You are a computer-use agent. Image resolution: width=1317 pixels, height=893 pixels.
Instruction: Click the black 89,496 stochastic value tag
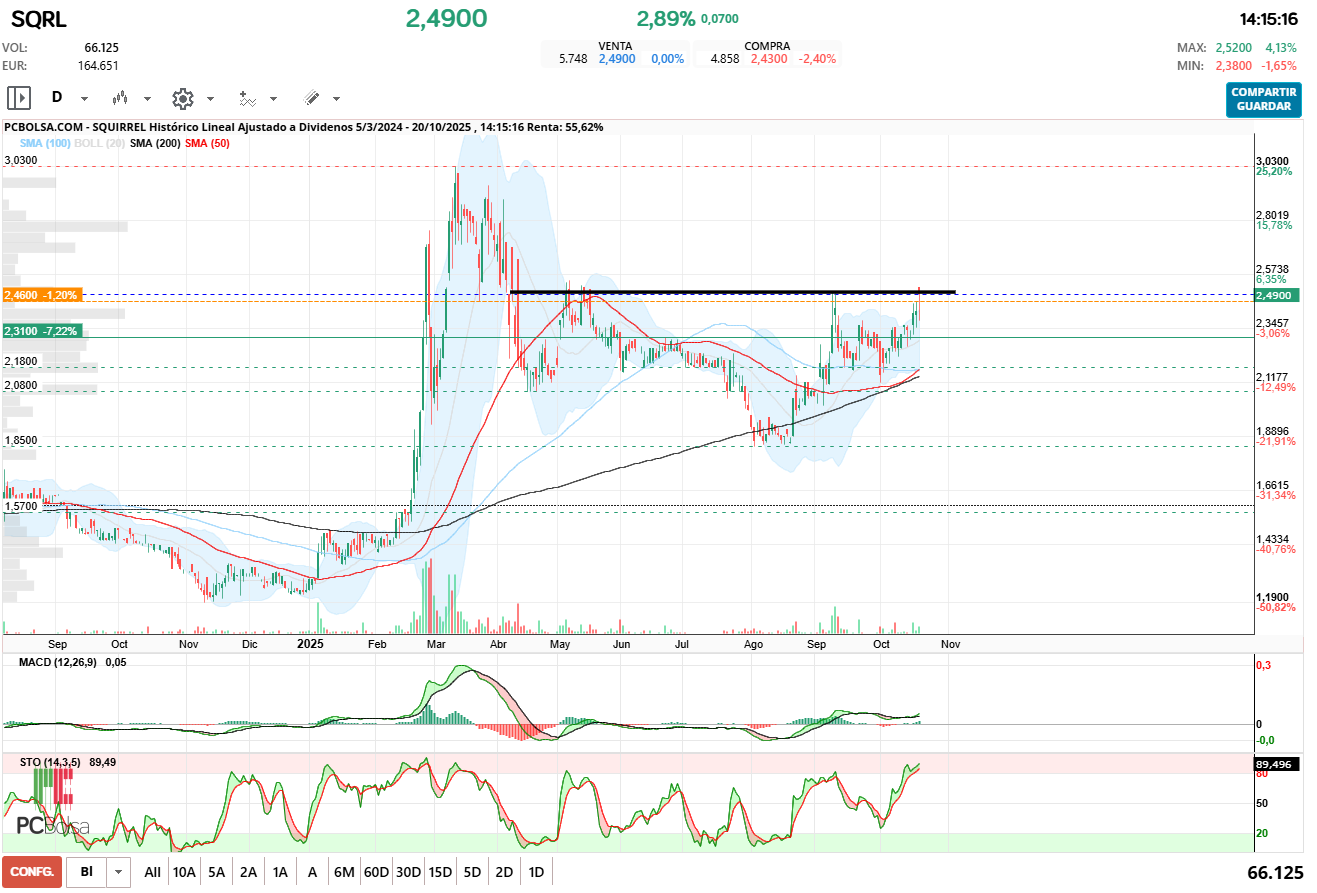pyautogui.click(x=1275, y=764)
